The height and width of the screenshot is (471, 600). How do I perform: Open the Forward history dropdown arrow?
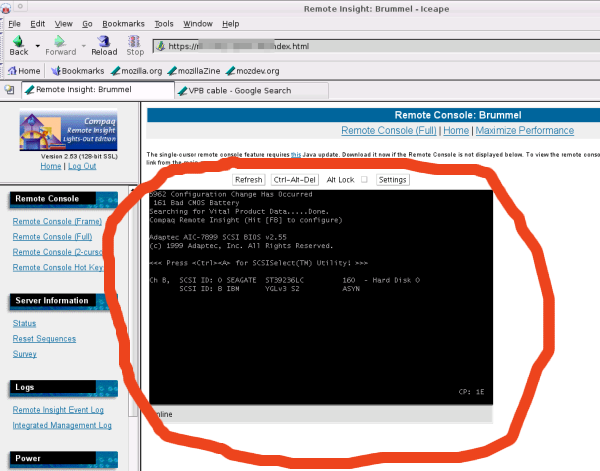83,46
